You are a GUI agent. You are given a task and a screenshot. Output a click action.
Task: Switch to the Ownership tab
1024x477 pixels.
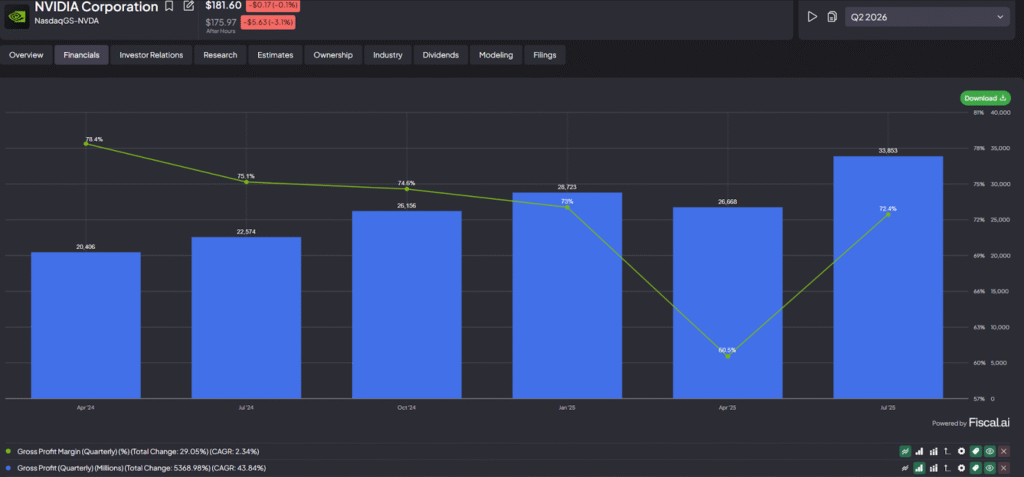333,56
